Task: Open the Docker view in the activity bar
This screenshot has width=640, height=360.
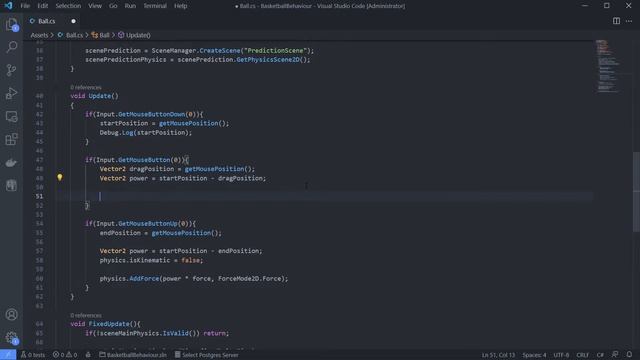Action: pyautogui.click(x=11, y=162)
